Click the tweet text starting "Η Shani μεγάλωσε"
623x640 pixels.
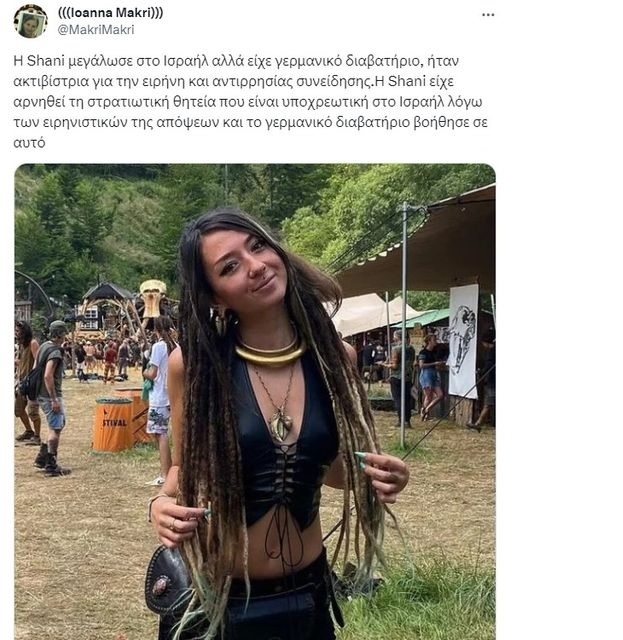coord(251,102)
